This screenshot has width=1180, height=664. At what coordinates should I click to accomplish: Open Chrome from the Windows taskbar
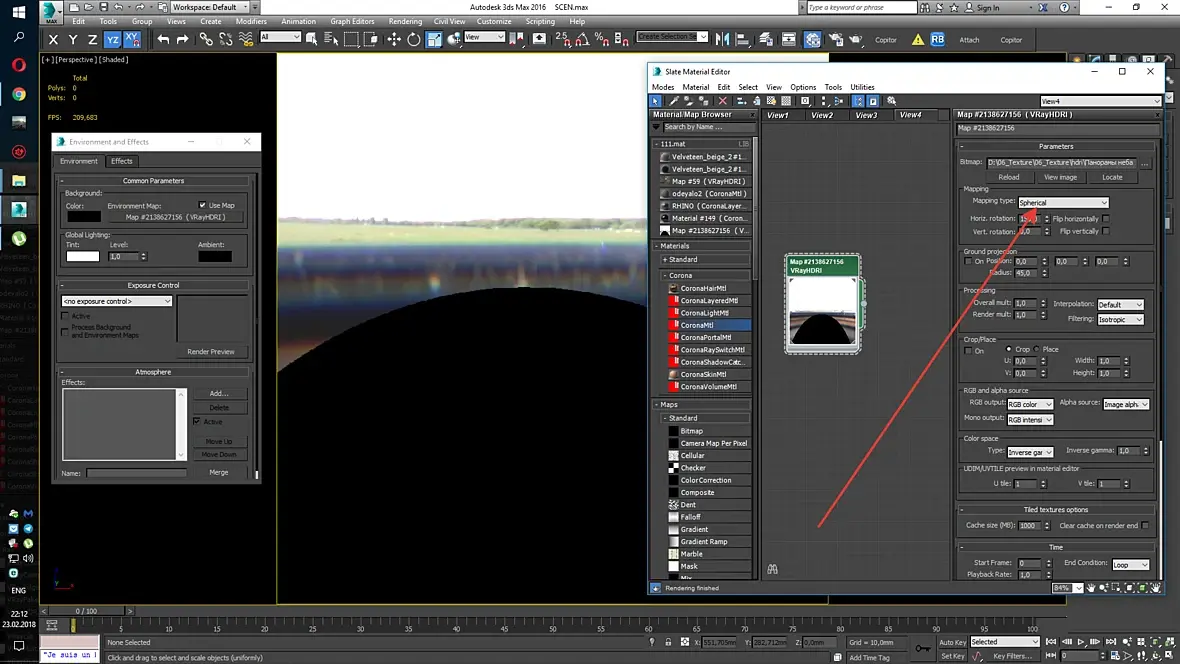tap(18, 94)
